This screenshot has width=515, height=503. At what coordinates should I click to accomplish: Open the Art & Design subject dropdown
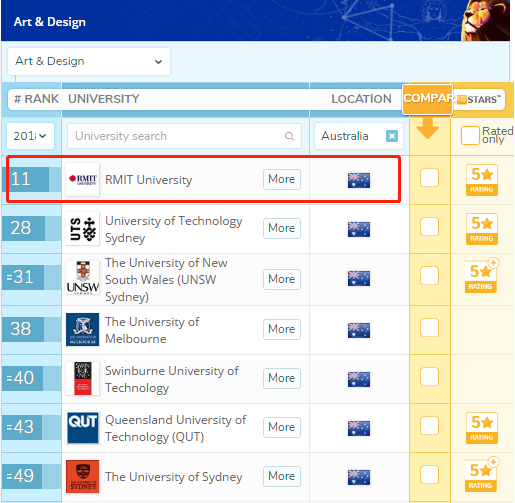[89, 61]
